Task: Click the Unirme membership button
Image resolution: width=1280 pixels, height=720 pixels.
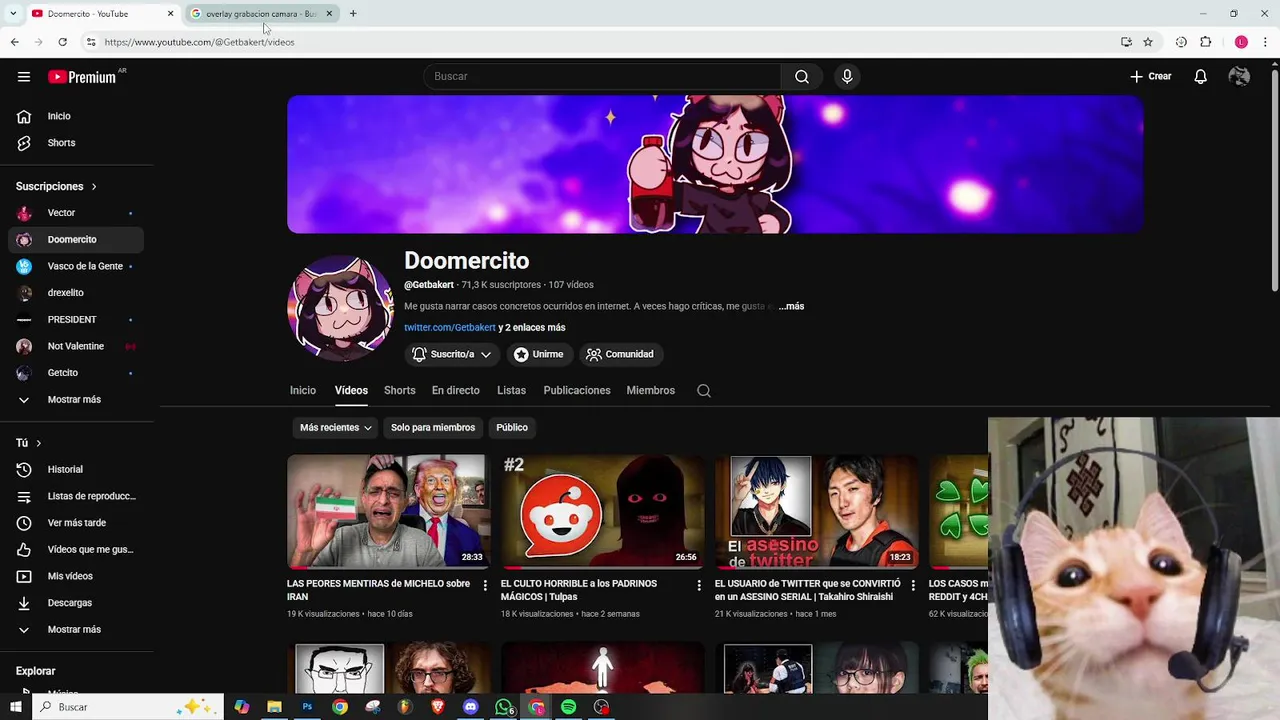Action: 538,354
